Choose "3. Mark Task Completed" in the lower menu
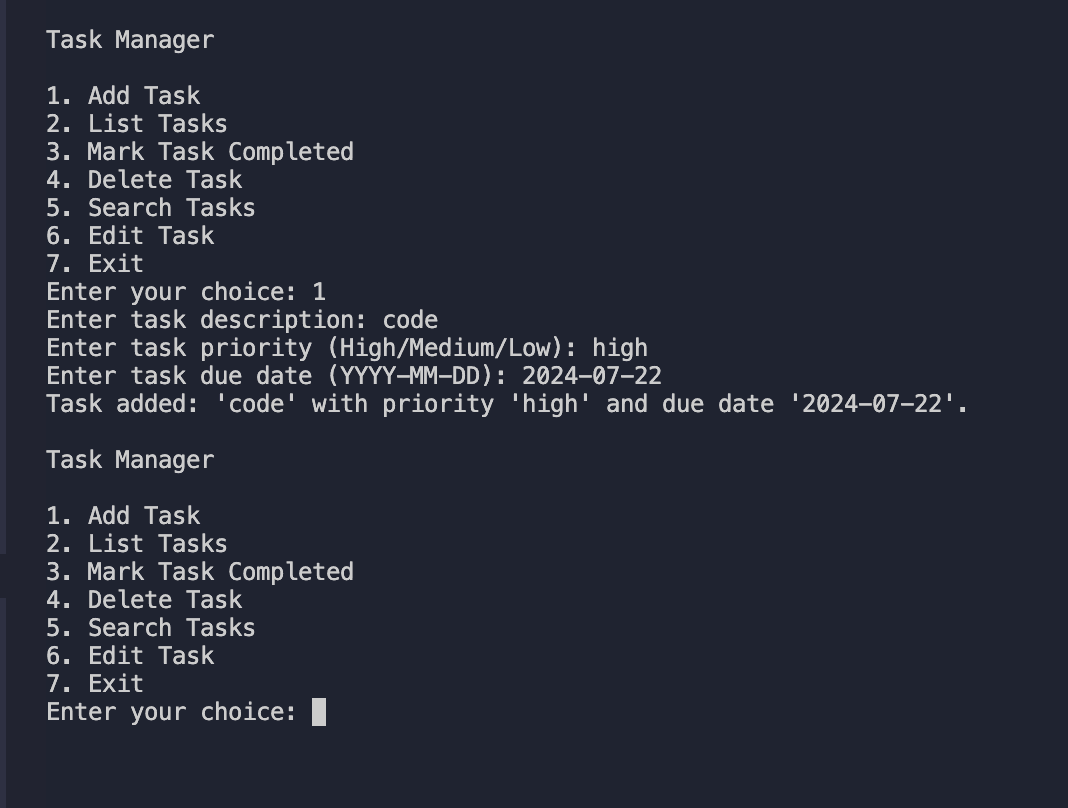Screen dimensions: 1068x808 (x=200, y=572)
